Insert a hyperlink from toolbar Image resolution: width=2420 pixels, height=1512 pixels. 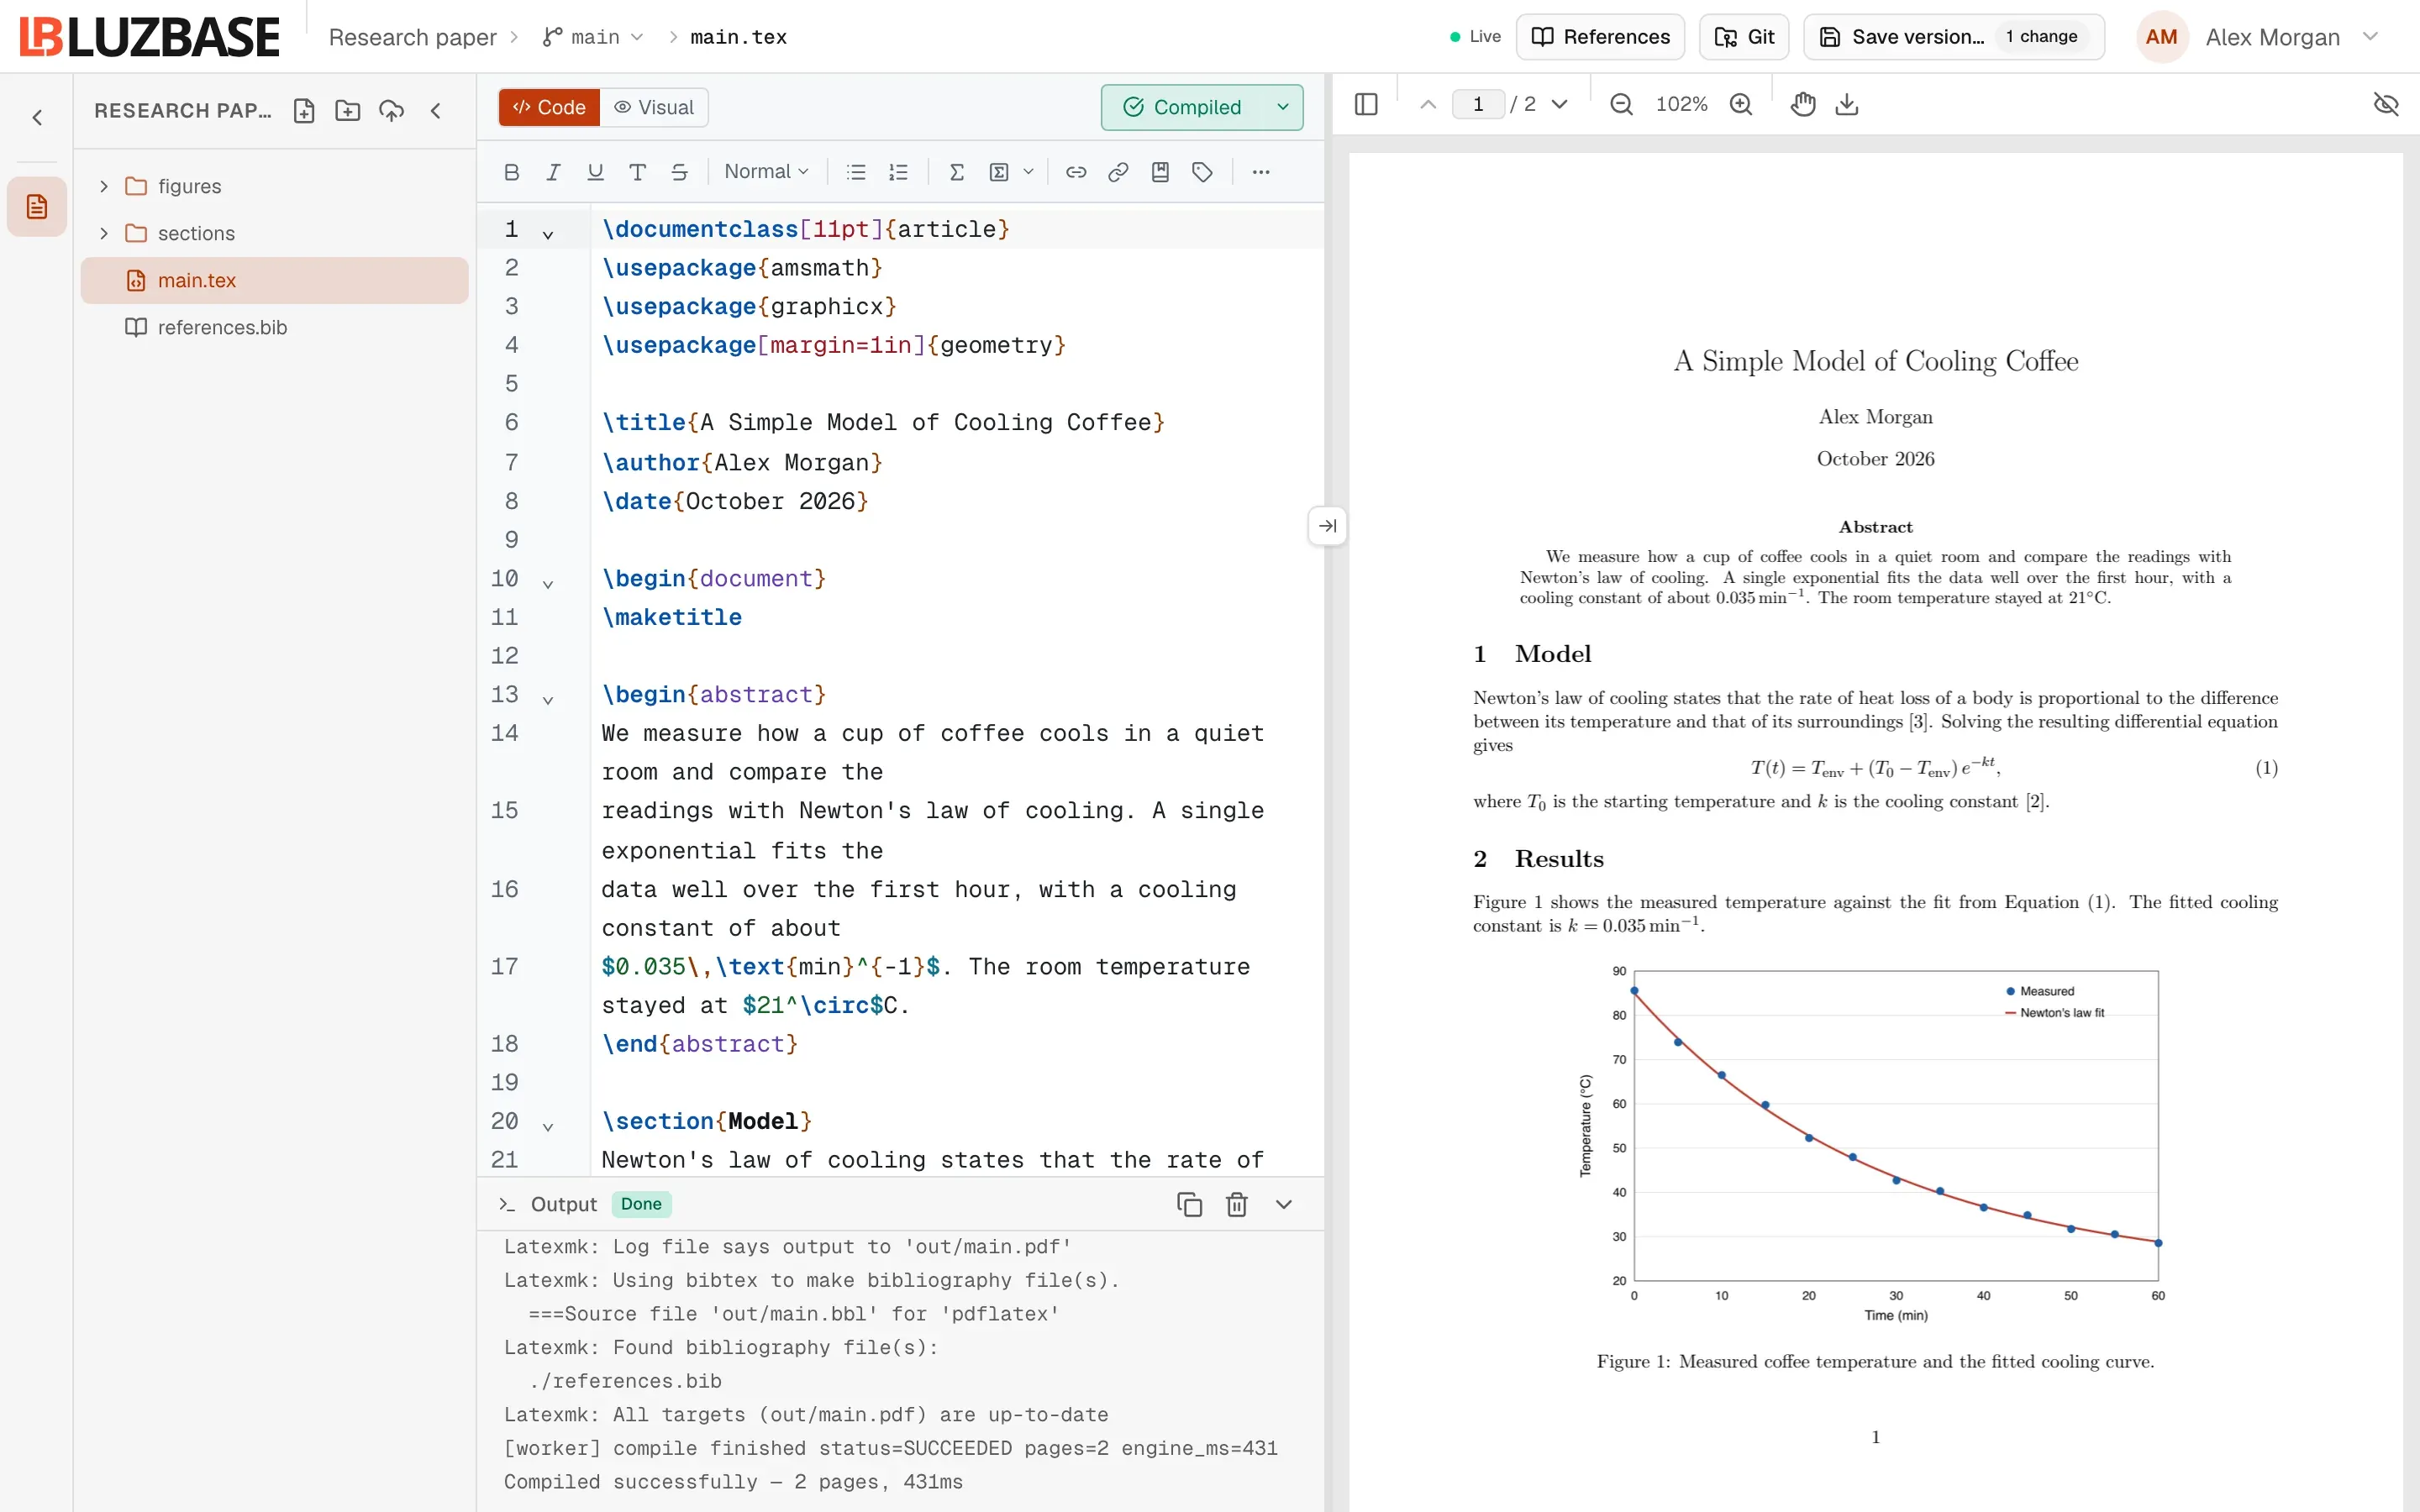(1076, 172)
